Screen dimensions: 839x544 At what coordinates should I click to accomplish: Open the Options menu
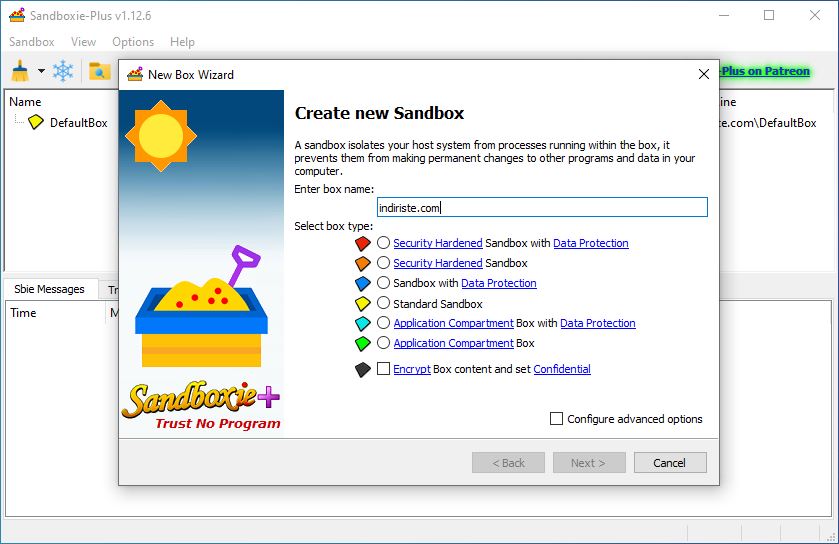133,42
